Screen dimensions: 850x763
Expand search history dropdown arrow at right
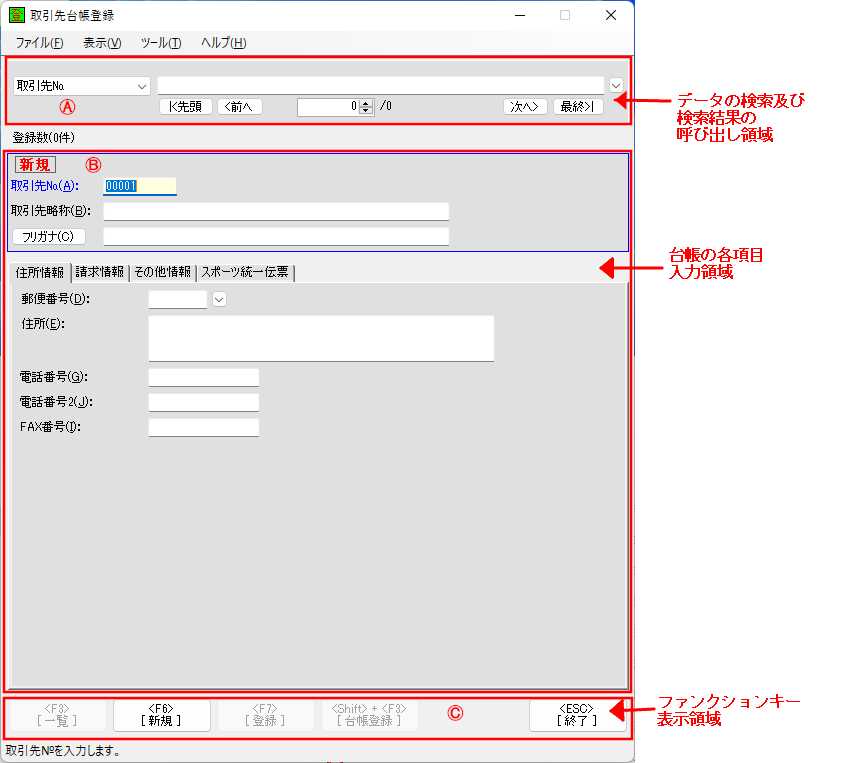tap(616, 86)
